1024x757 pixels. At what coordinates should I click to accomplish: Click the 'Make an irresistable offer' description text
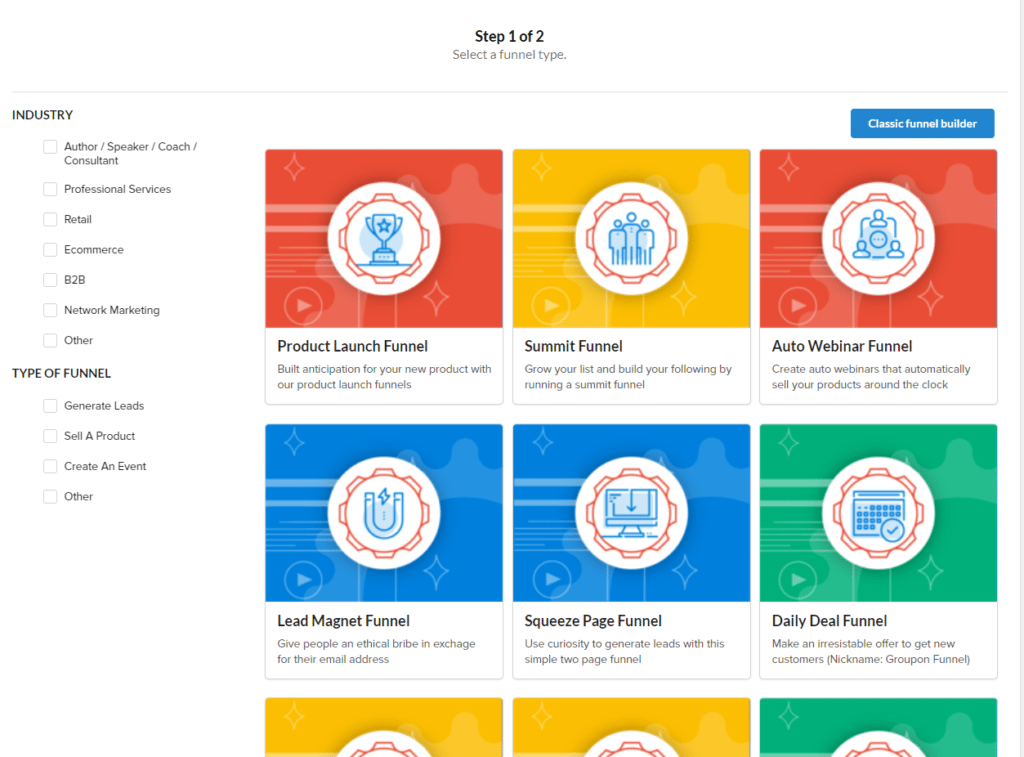point(871,651)
